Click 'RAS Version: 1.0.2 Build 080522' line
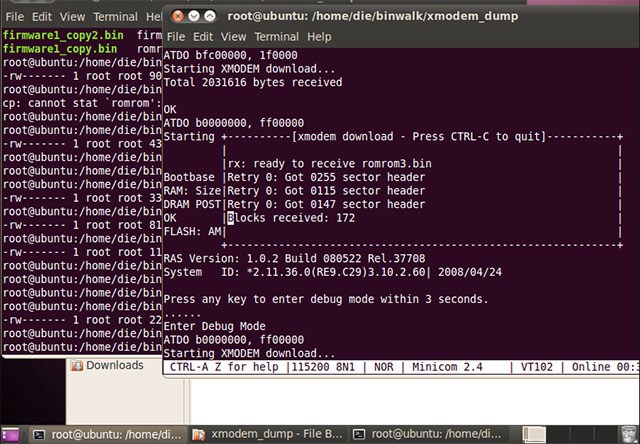 point(294,258)
